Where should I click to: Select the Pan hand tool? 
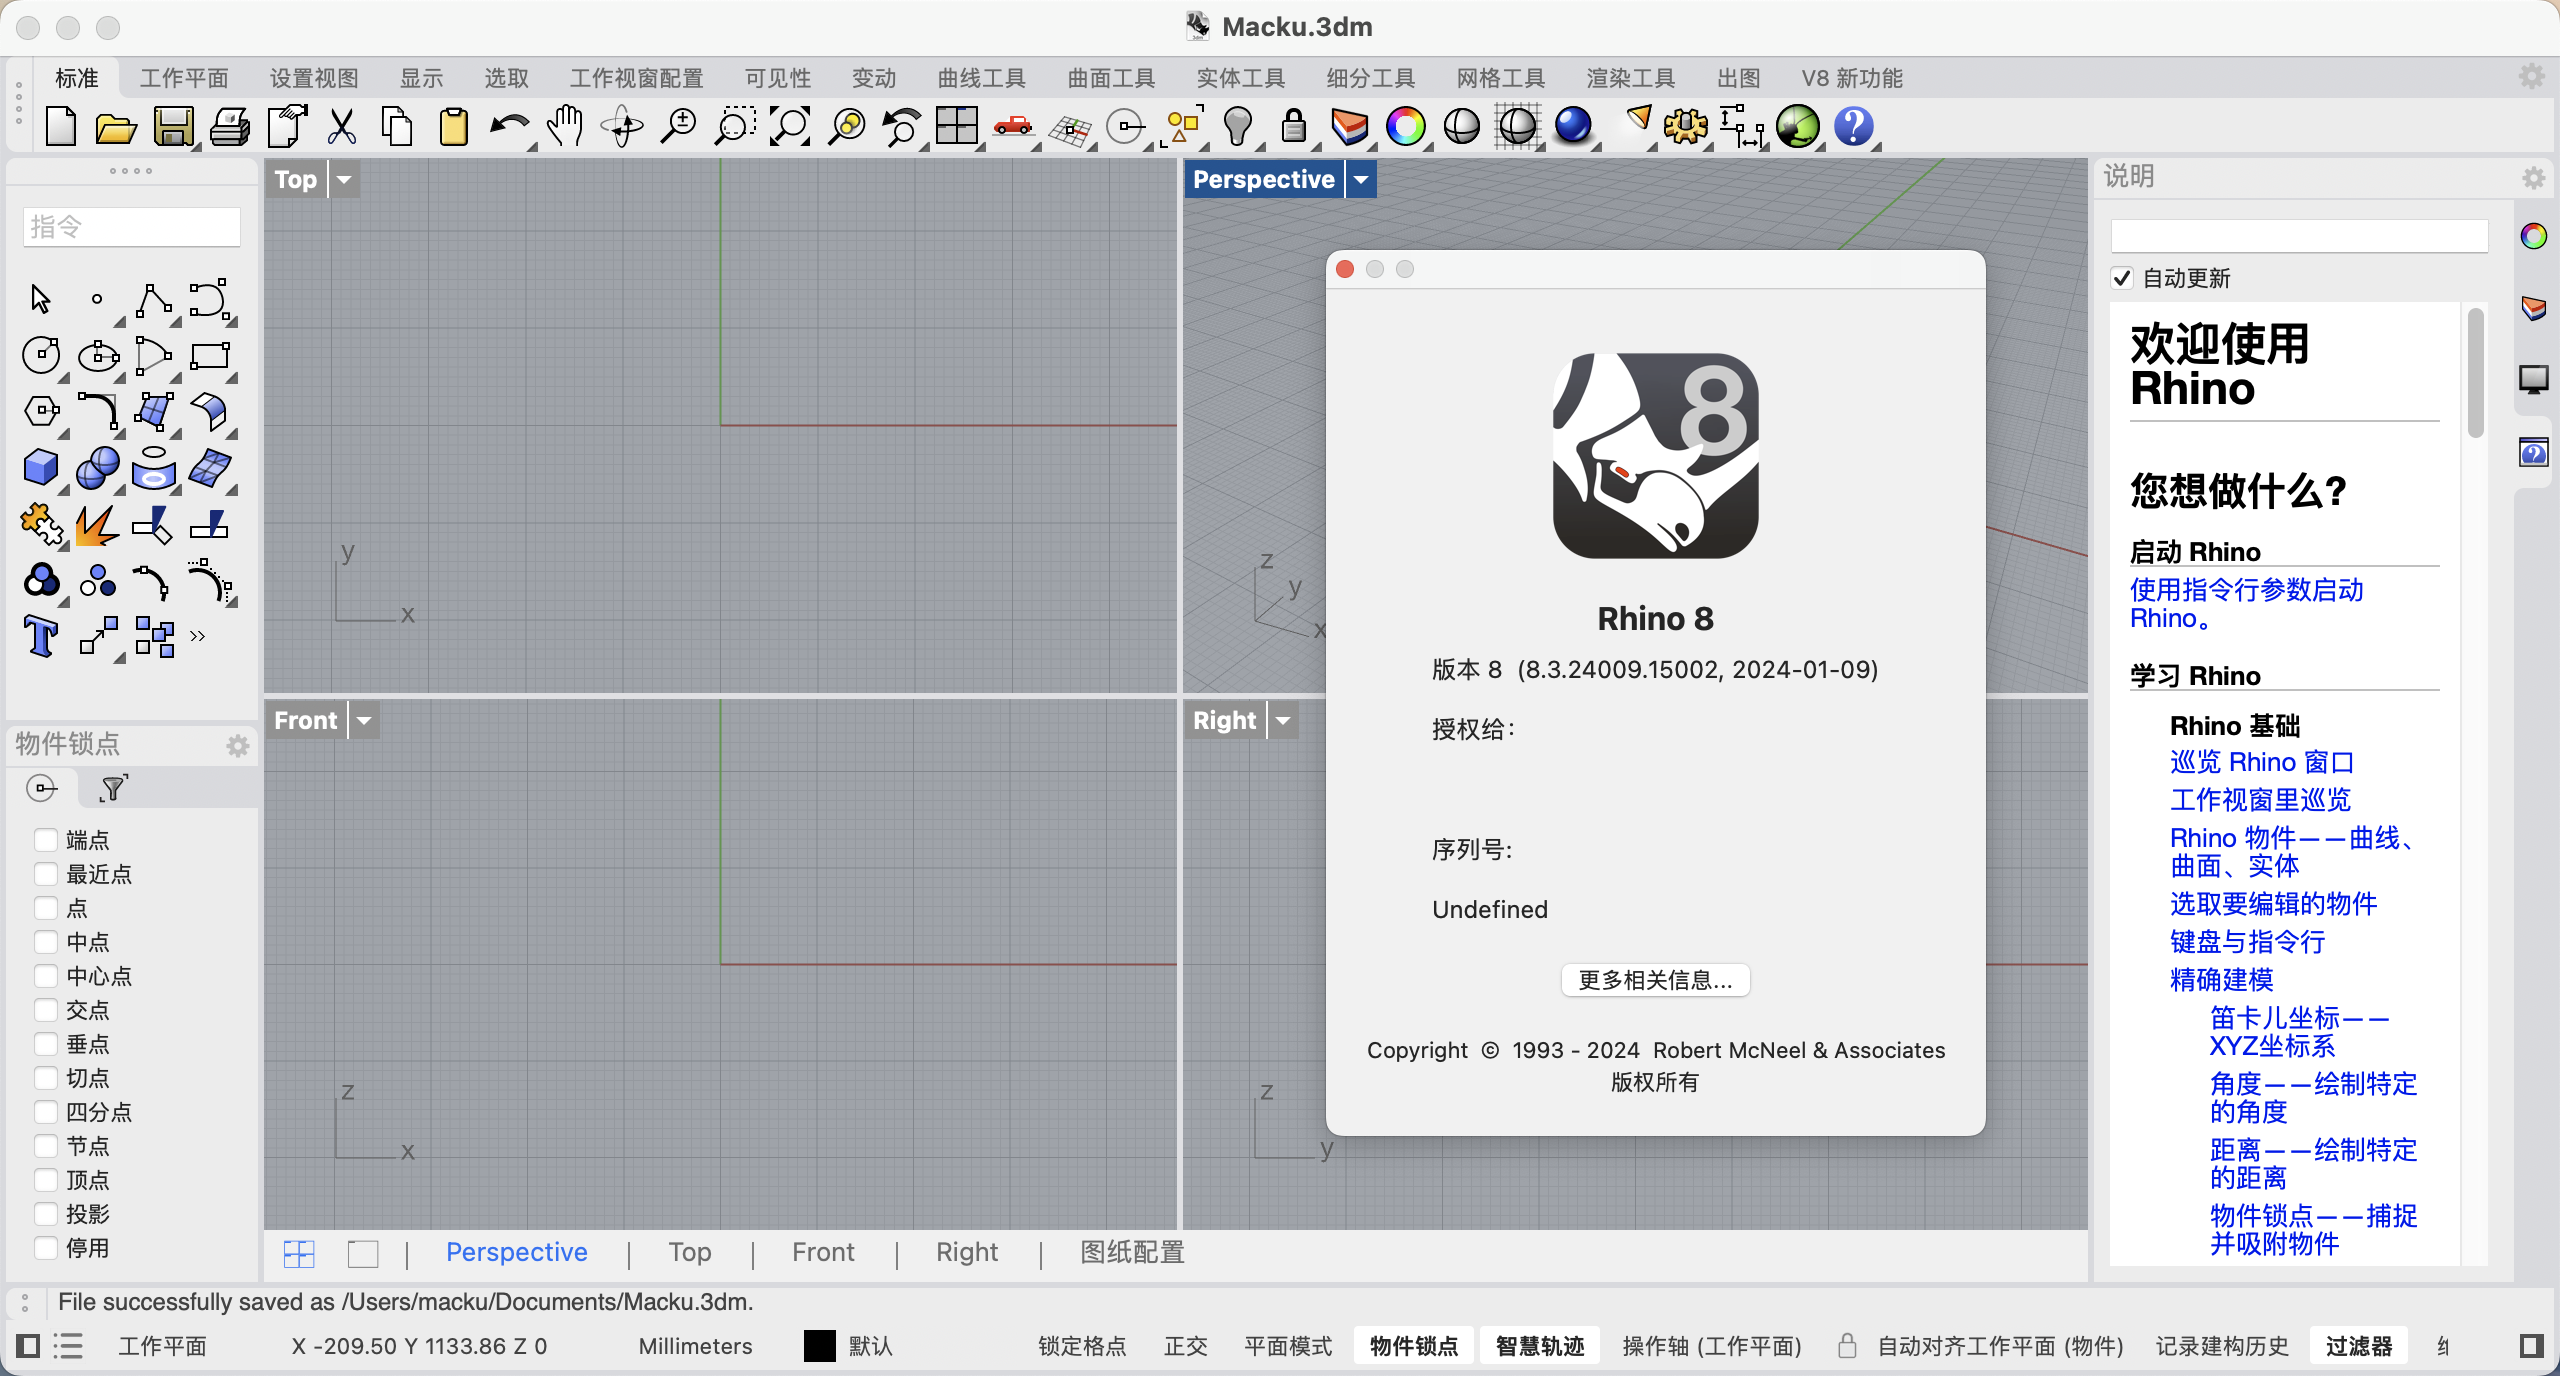(x=565, y=127)
